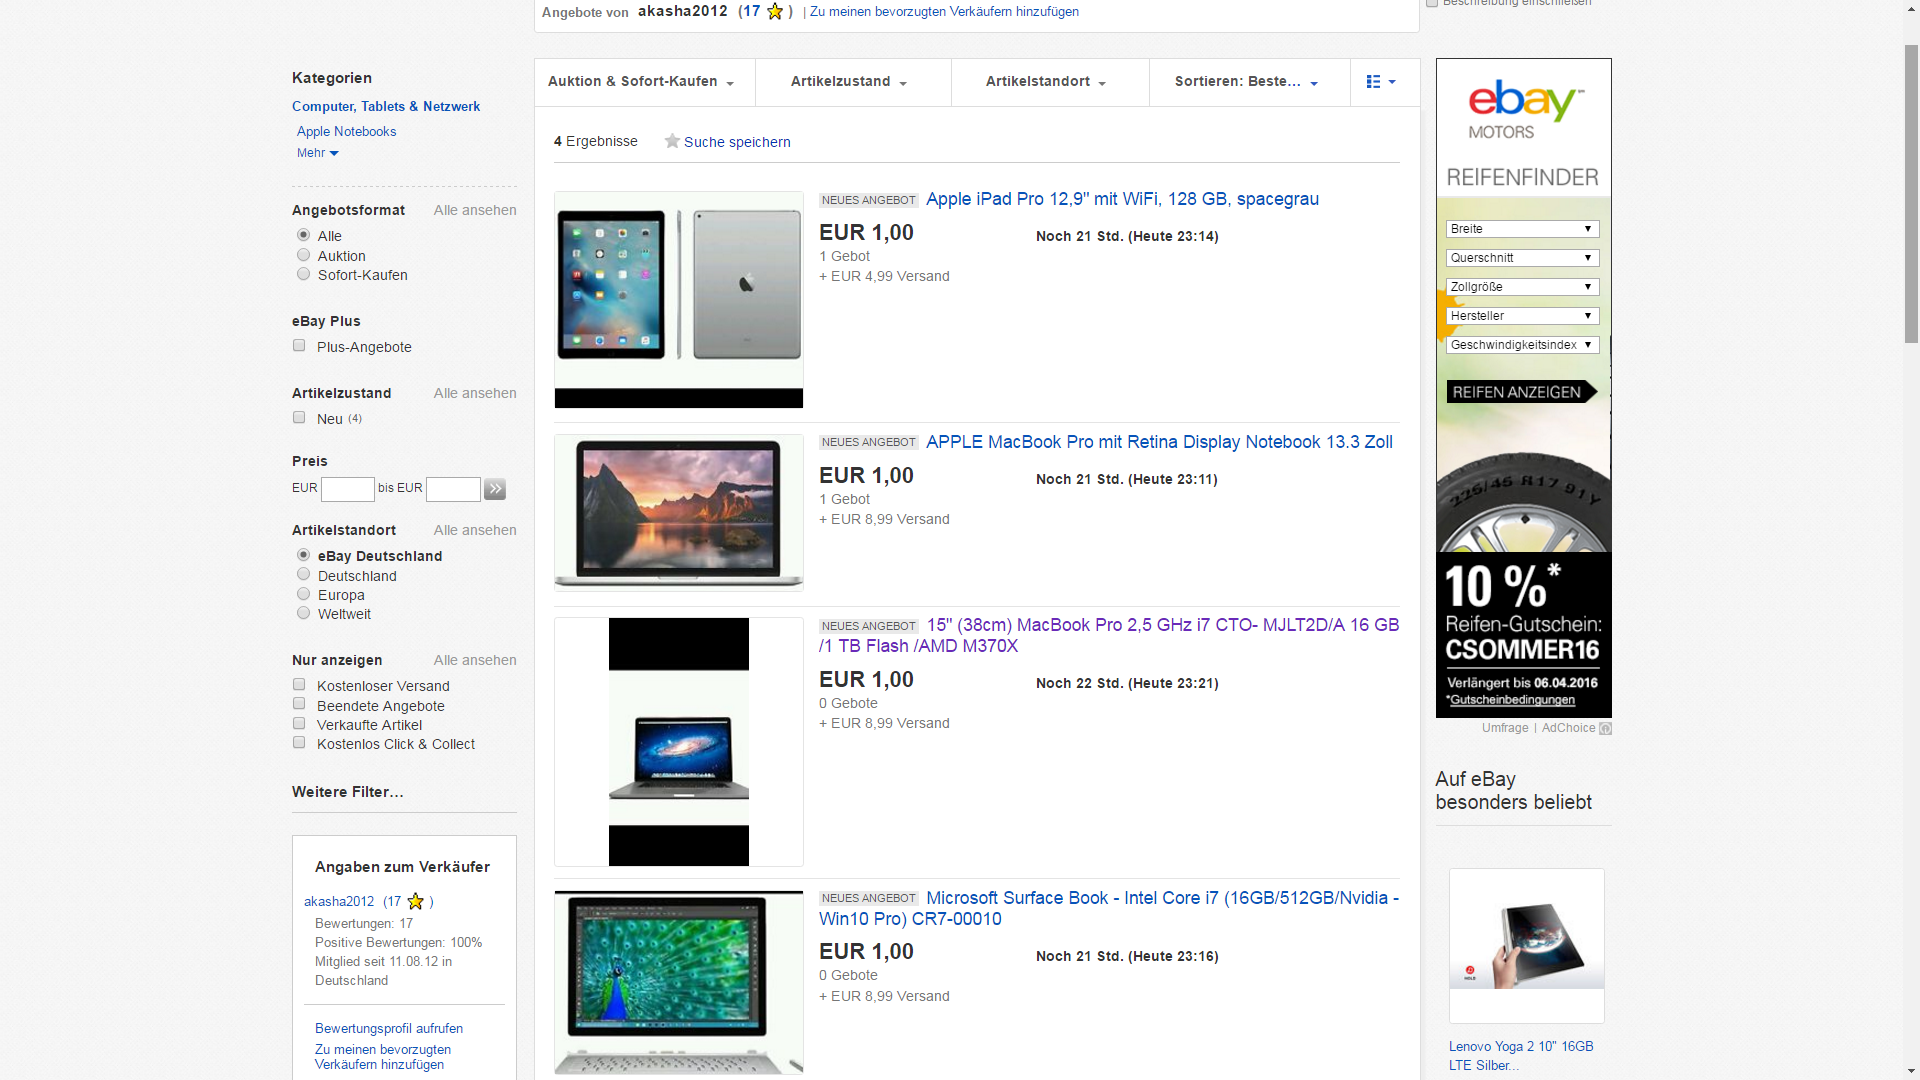Check the Beendete Angebote checkbox
The image size is (1920, 1080).
pyautogui.click(x=299, y=704)
